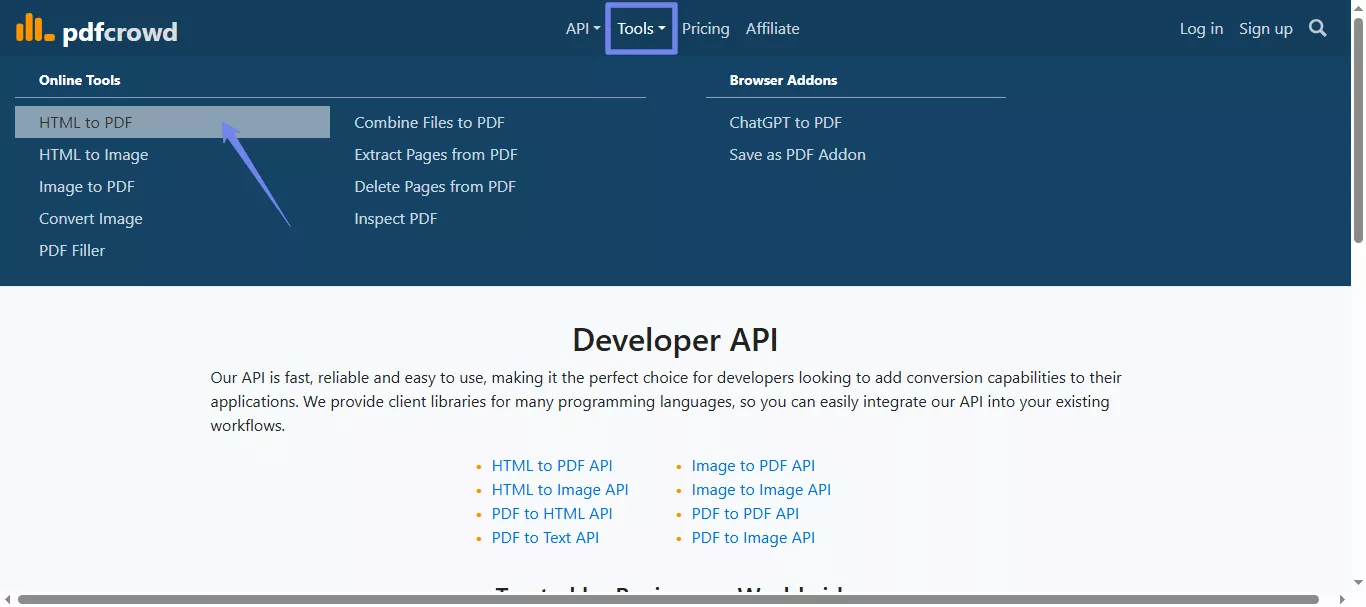Open Inspect PDF tool
The height and width of the screenshot is (607, 1366).
(x=396, y=218)
